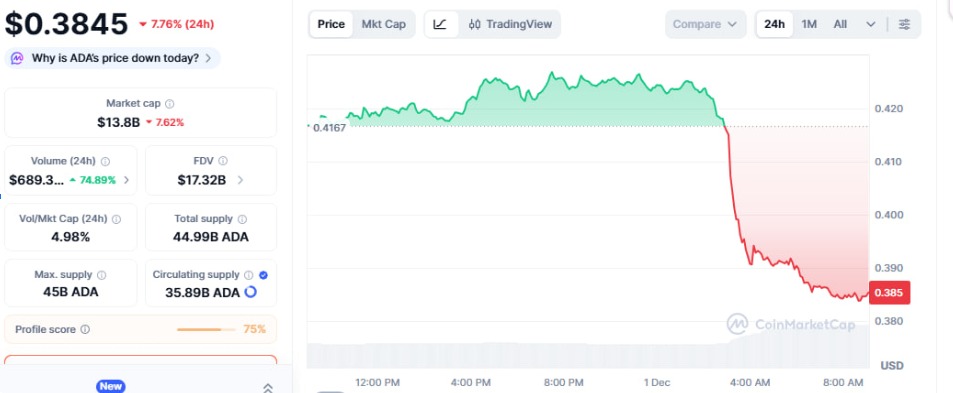
Task: Click the candlestick icon on TradingView button
Action: tap(475, 24)
